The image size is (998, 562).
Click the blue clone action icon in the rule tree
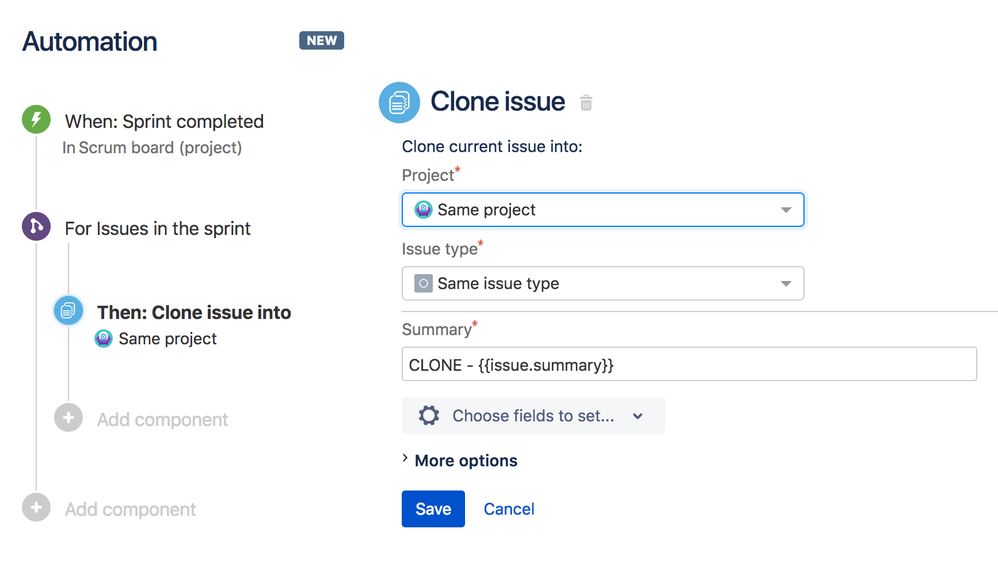point(68,311)
